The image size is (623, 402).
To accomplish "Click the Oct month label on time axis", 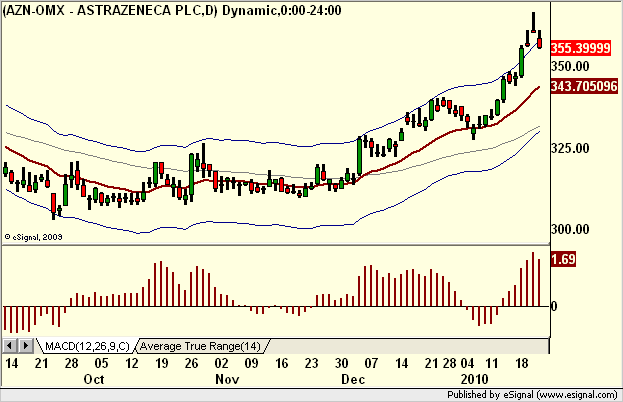I will [x=94, y=379].
